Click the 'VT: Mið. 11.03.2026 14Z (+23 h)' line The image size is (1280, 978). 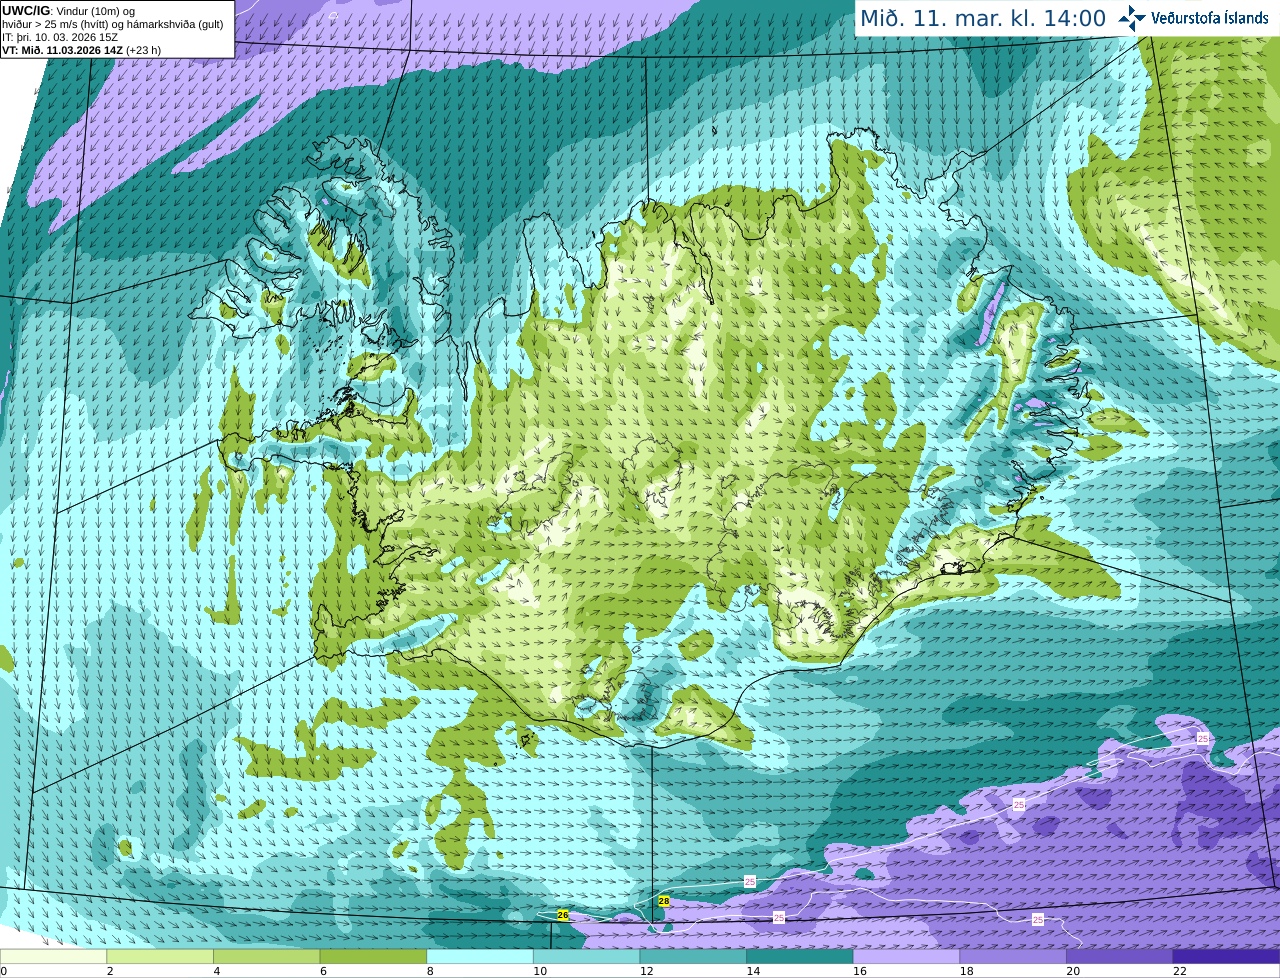(81, 50)
